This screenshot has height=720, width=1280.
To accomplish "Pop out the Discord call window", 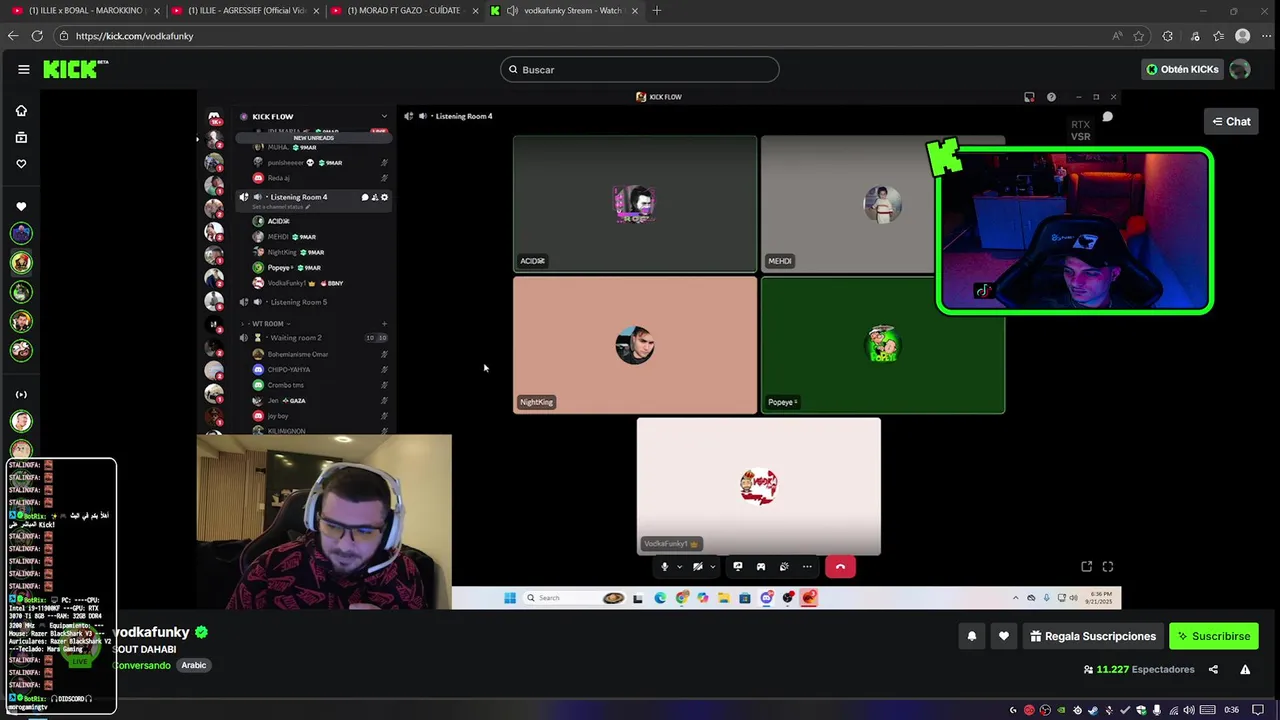I will click(x=1087, y=567).
